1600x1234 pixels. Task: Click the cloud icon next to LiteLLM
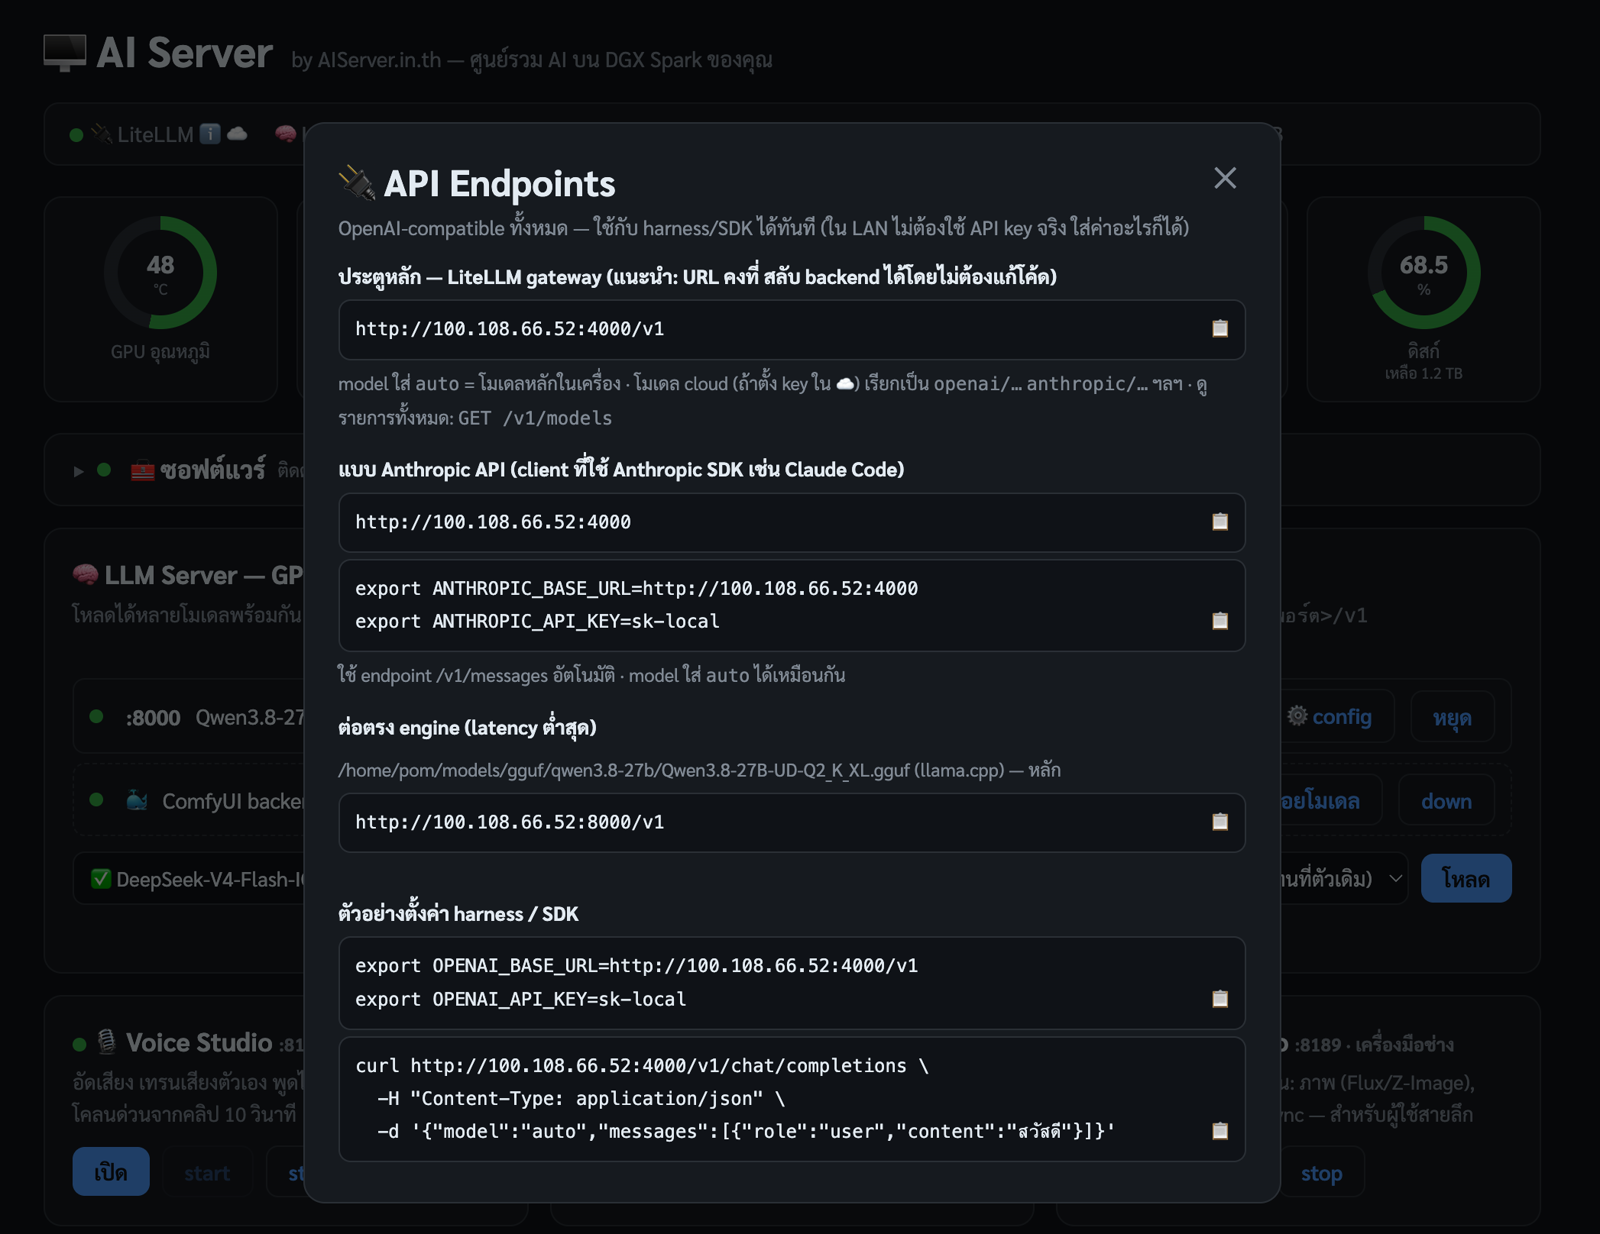237,134
